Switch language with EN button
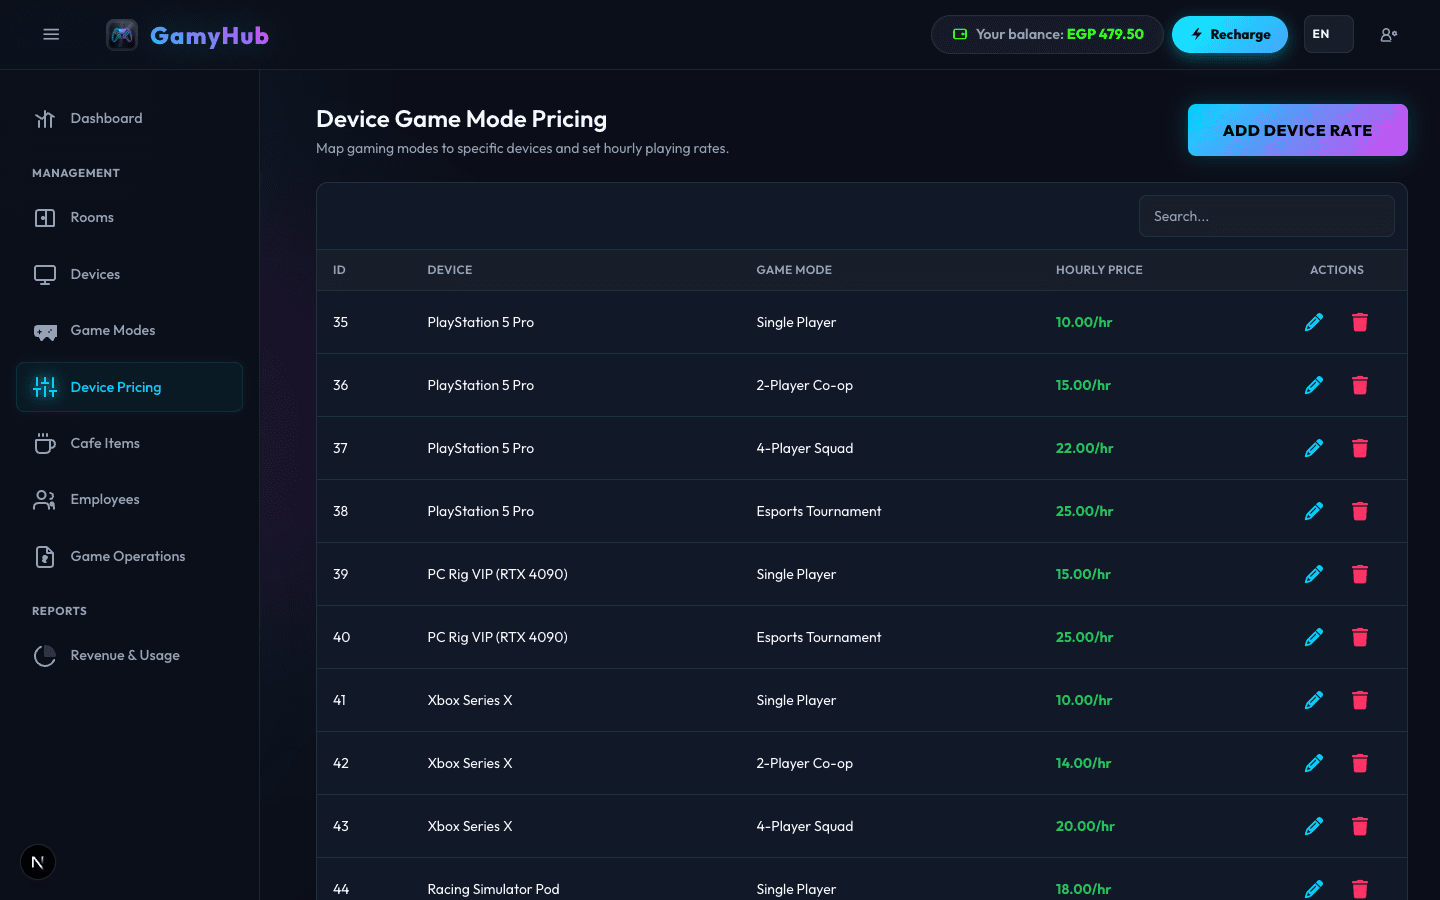This screenshot has height=900, width=1440. click(1328, 34)
